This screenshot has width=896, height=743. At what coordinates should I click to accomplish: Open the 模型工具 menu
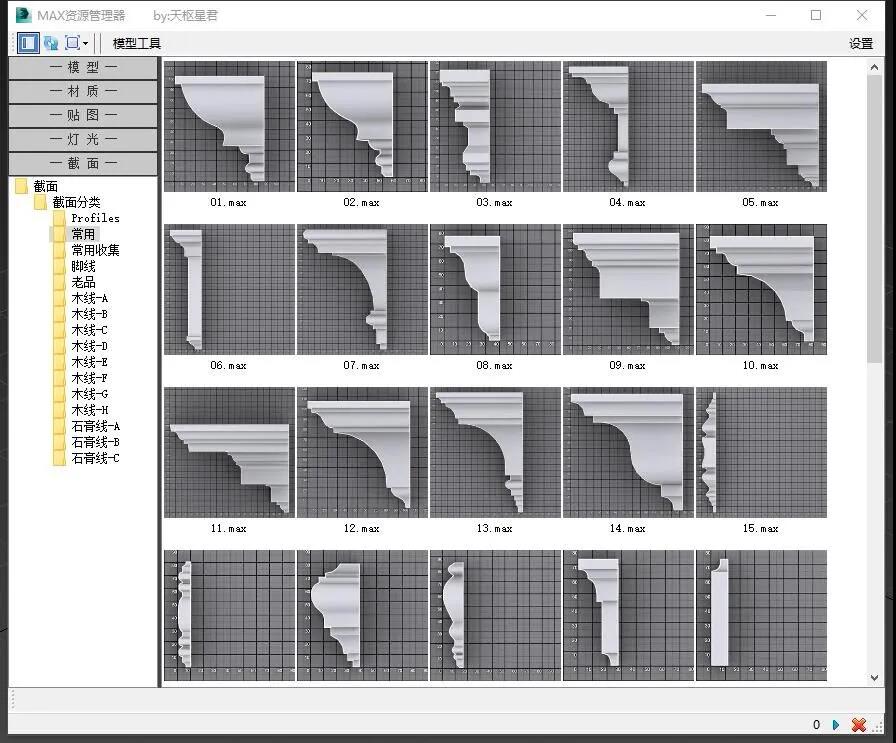[x=136, y=43]
